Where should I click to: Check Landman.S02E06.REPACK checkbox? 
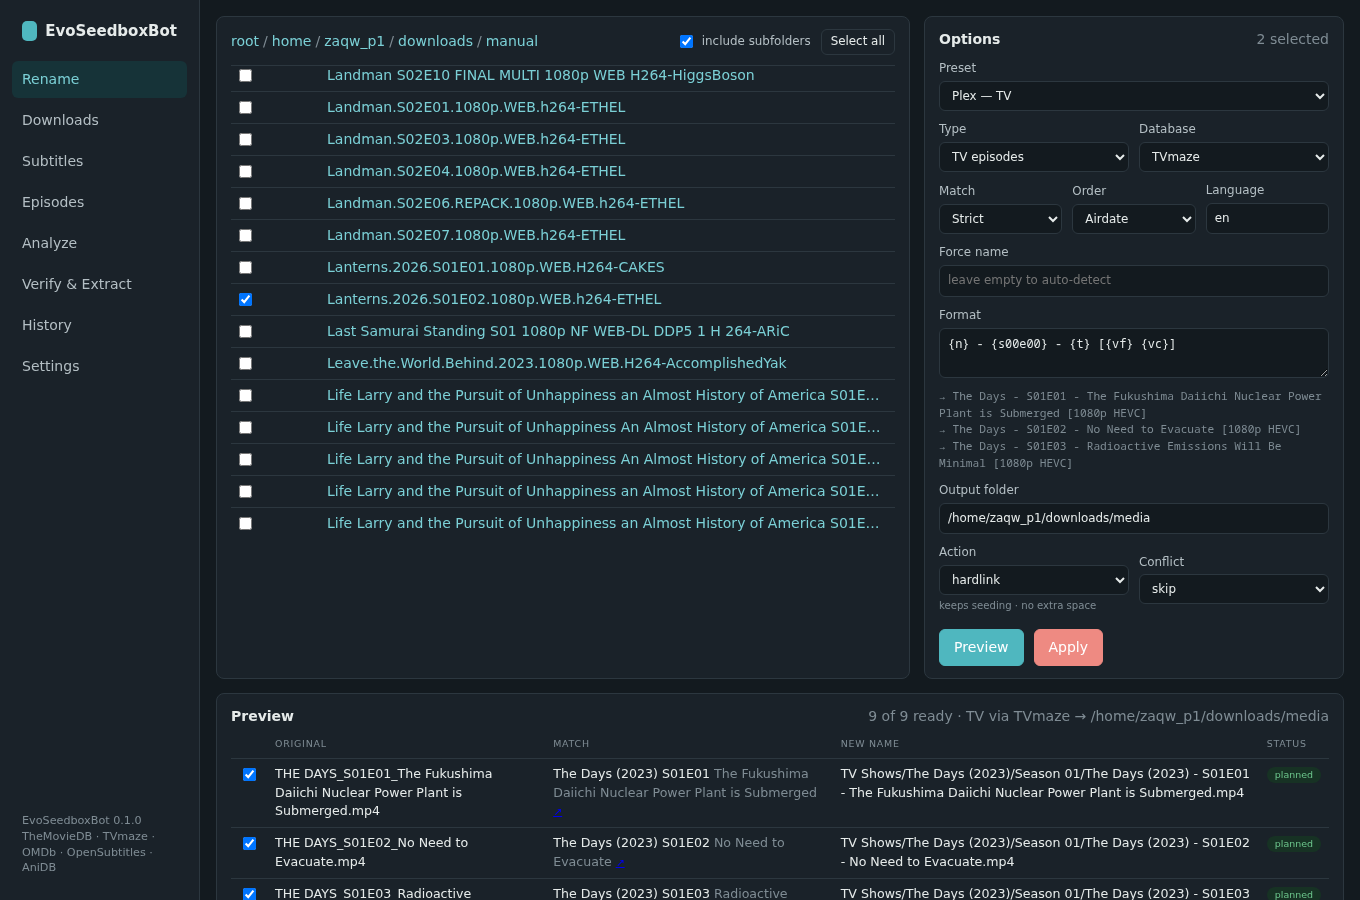coord(245,203)
